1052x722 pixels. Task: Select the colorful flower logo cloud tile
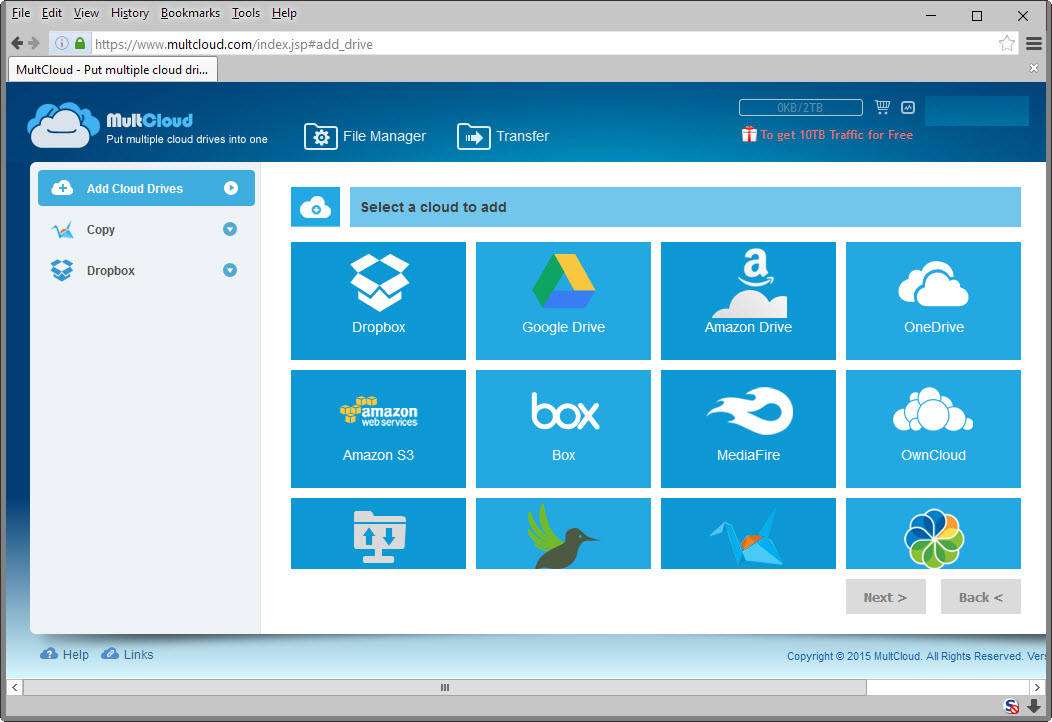pyautogui.click(x=933, y=533)
